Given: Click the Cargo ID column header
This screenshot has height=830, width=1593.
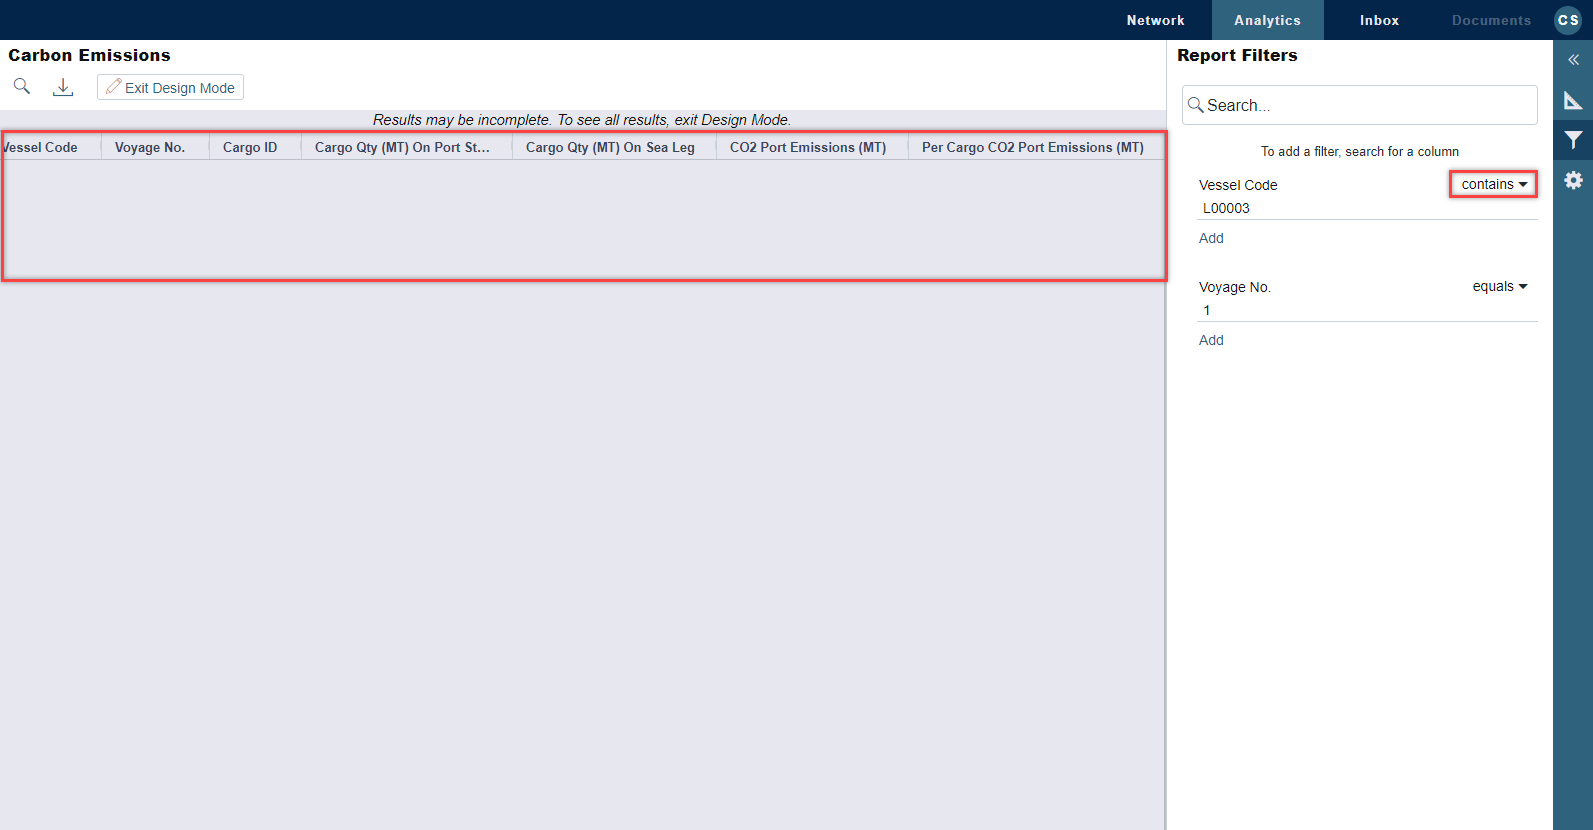Looking at the screenshot, I should 250,147.
